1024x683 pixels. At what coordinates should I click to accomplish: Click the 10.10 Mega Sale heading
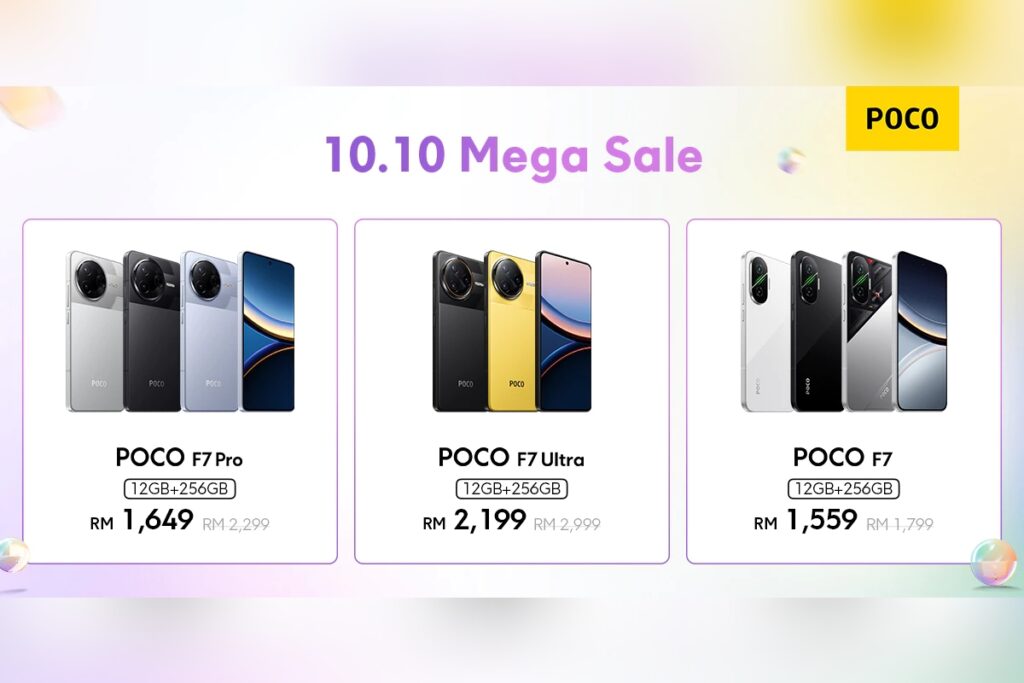[x=513, y=155]
